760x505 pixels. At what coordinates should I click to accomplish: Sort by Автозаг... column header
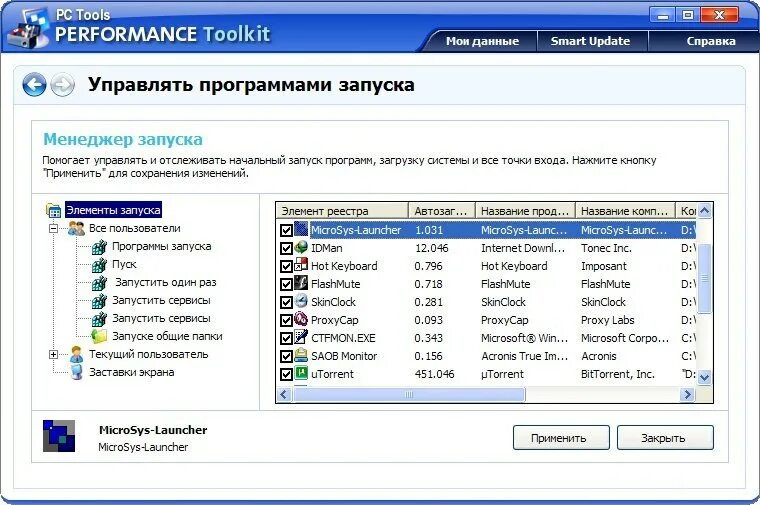(442, 211)
